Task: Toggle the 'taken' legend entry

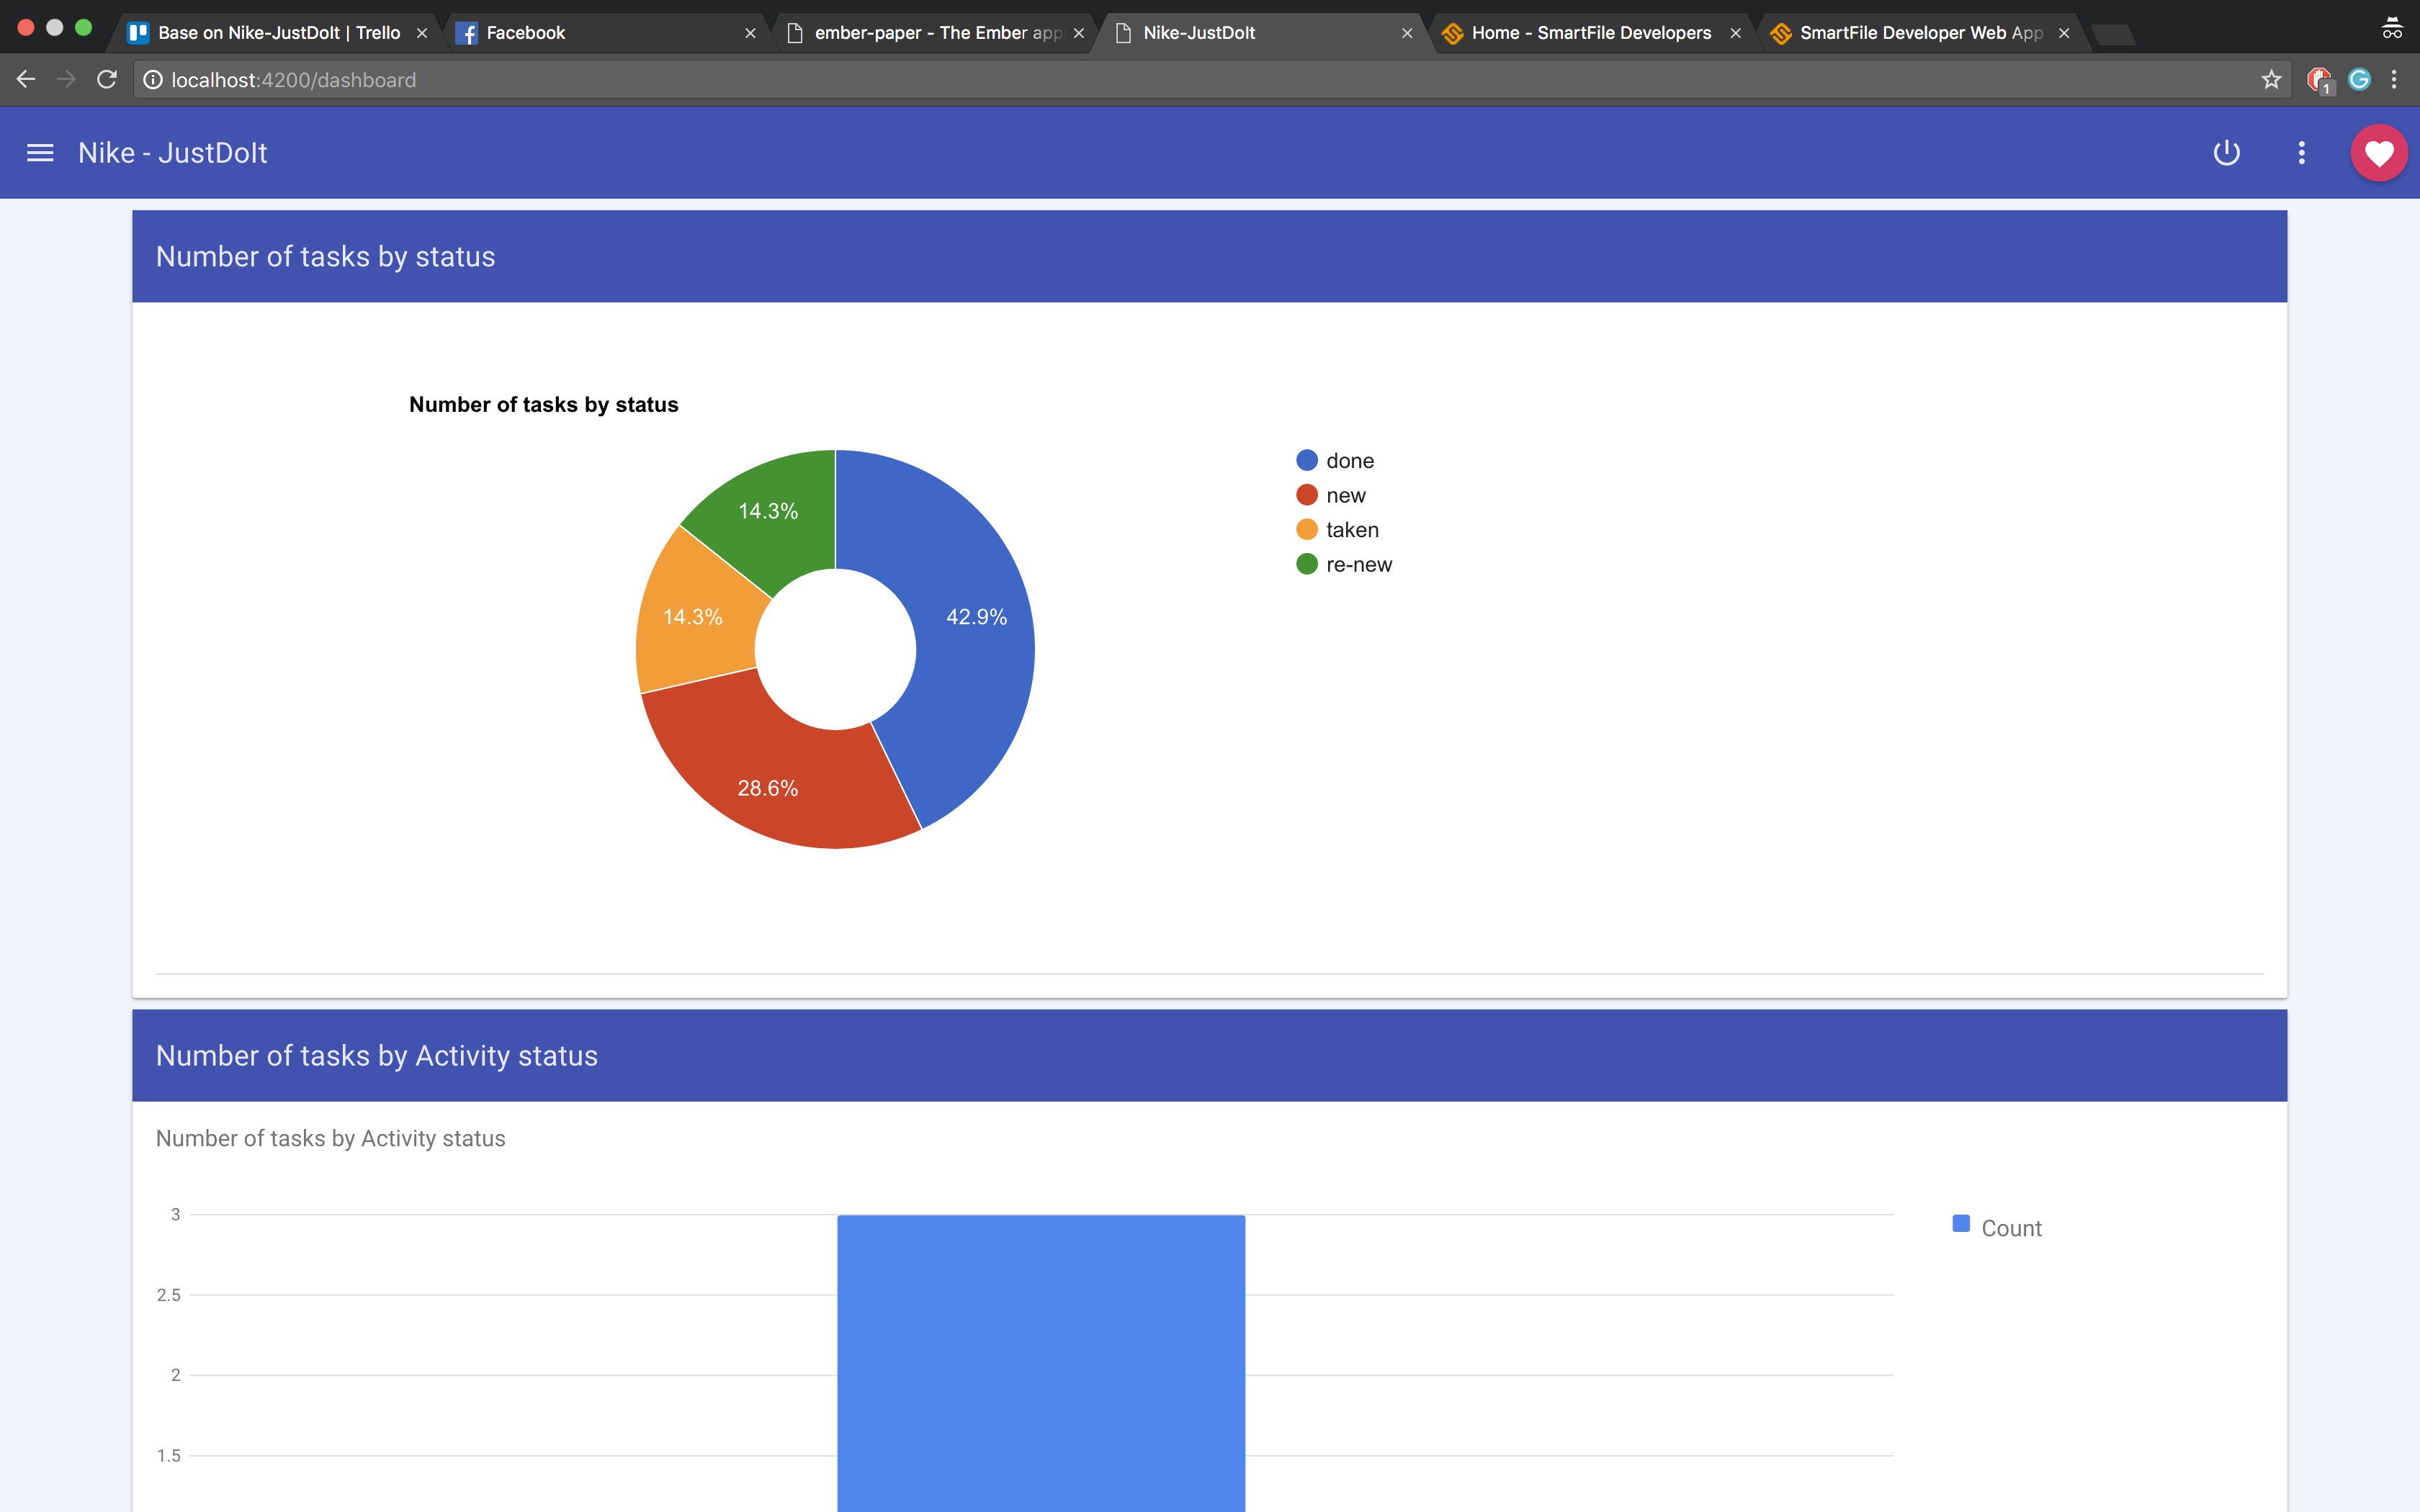Action: pos(1351,530)
